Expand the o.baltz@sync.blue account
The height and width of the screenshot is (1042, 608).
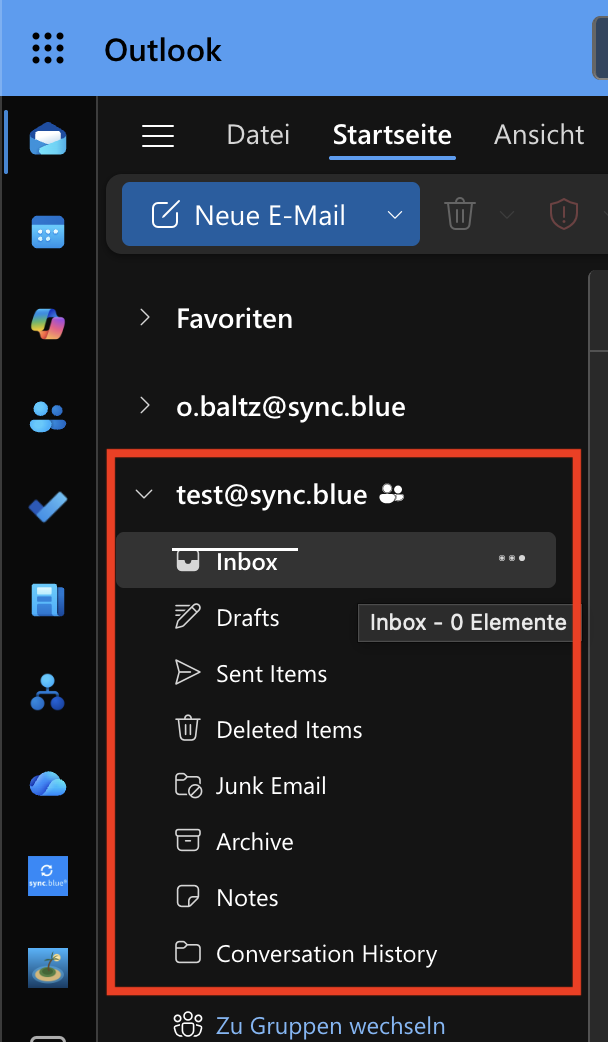145,405
